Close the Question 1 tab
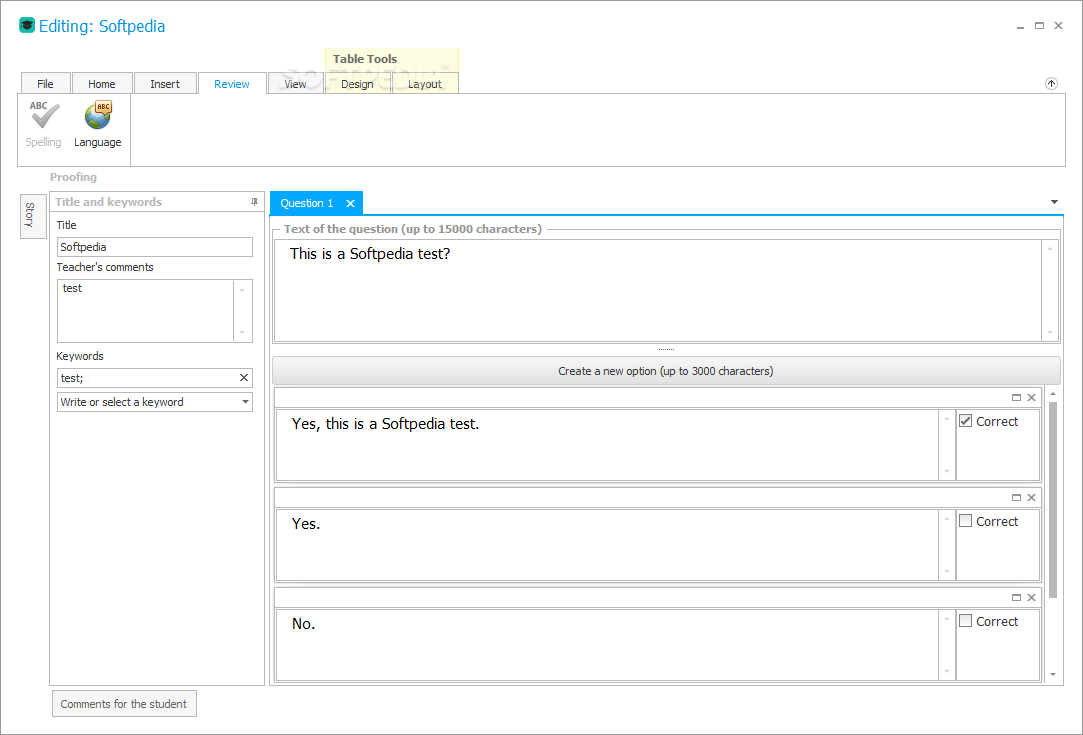 350,203
